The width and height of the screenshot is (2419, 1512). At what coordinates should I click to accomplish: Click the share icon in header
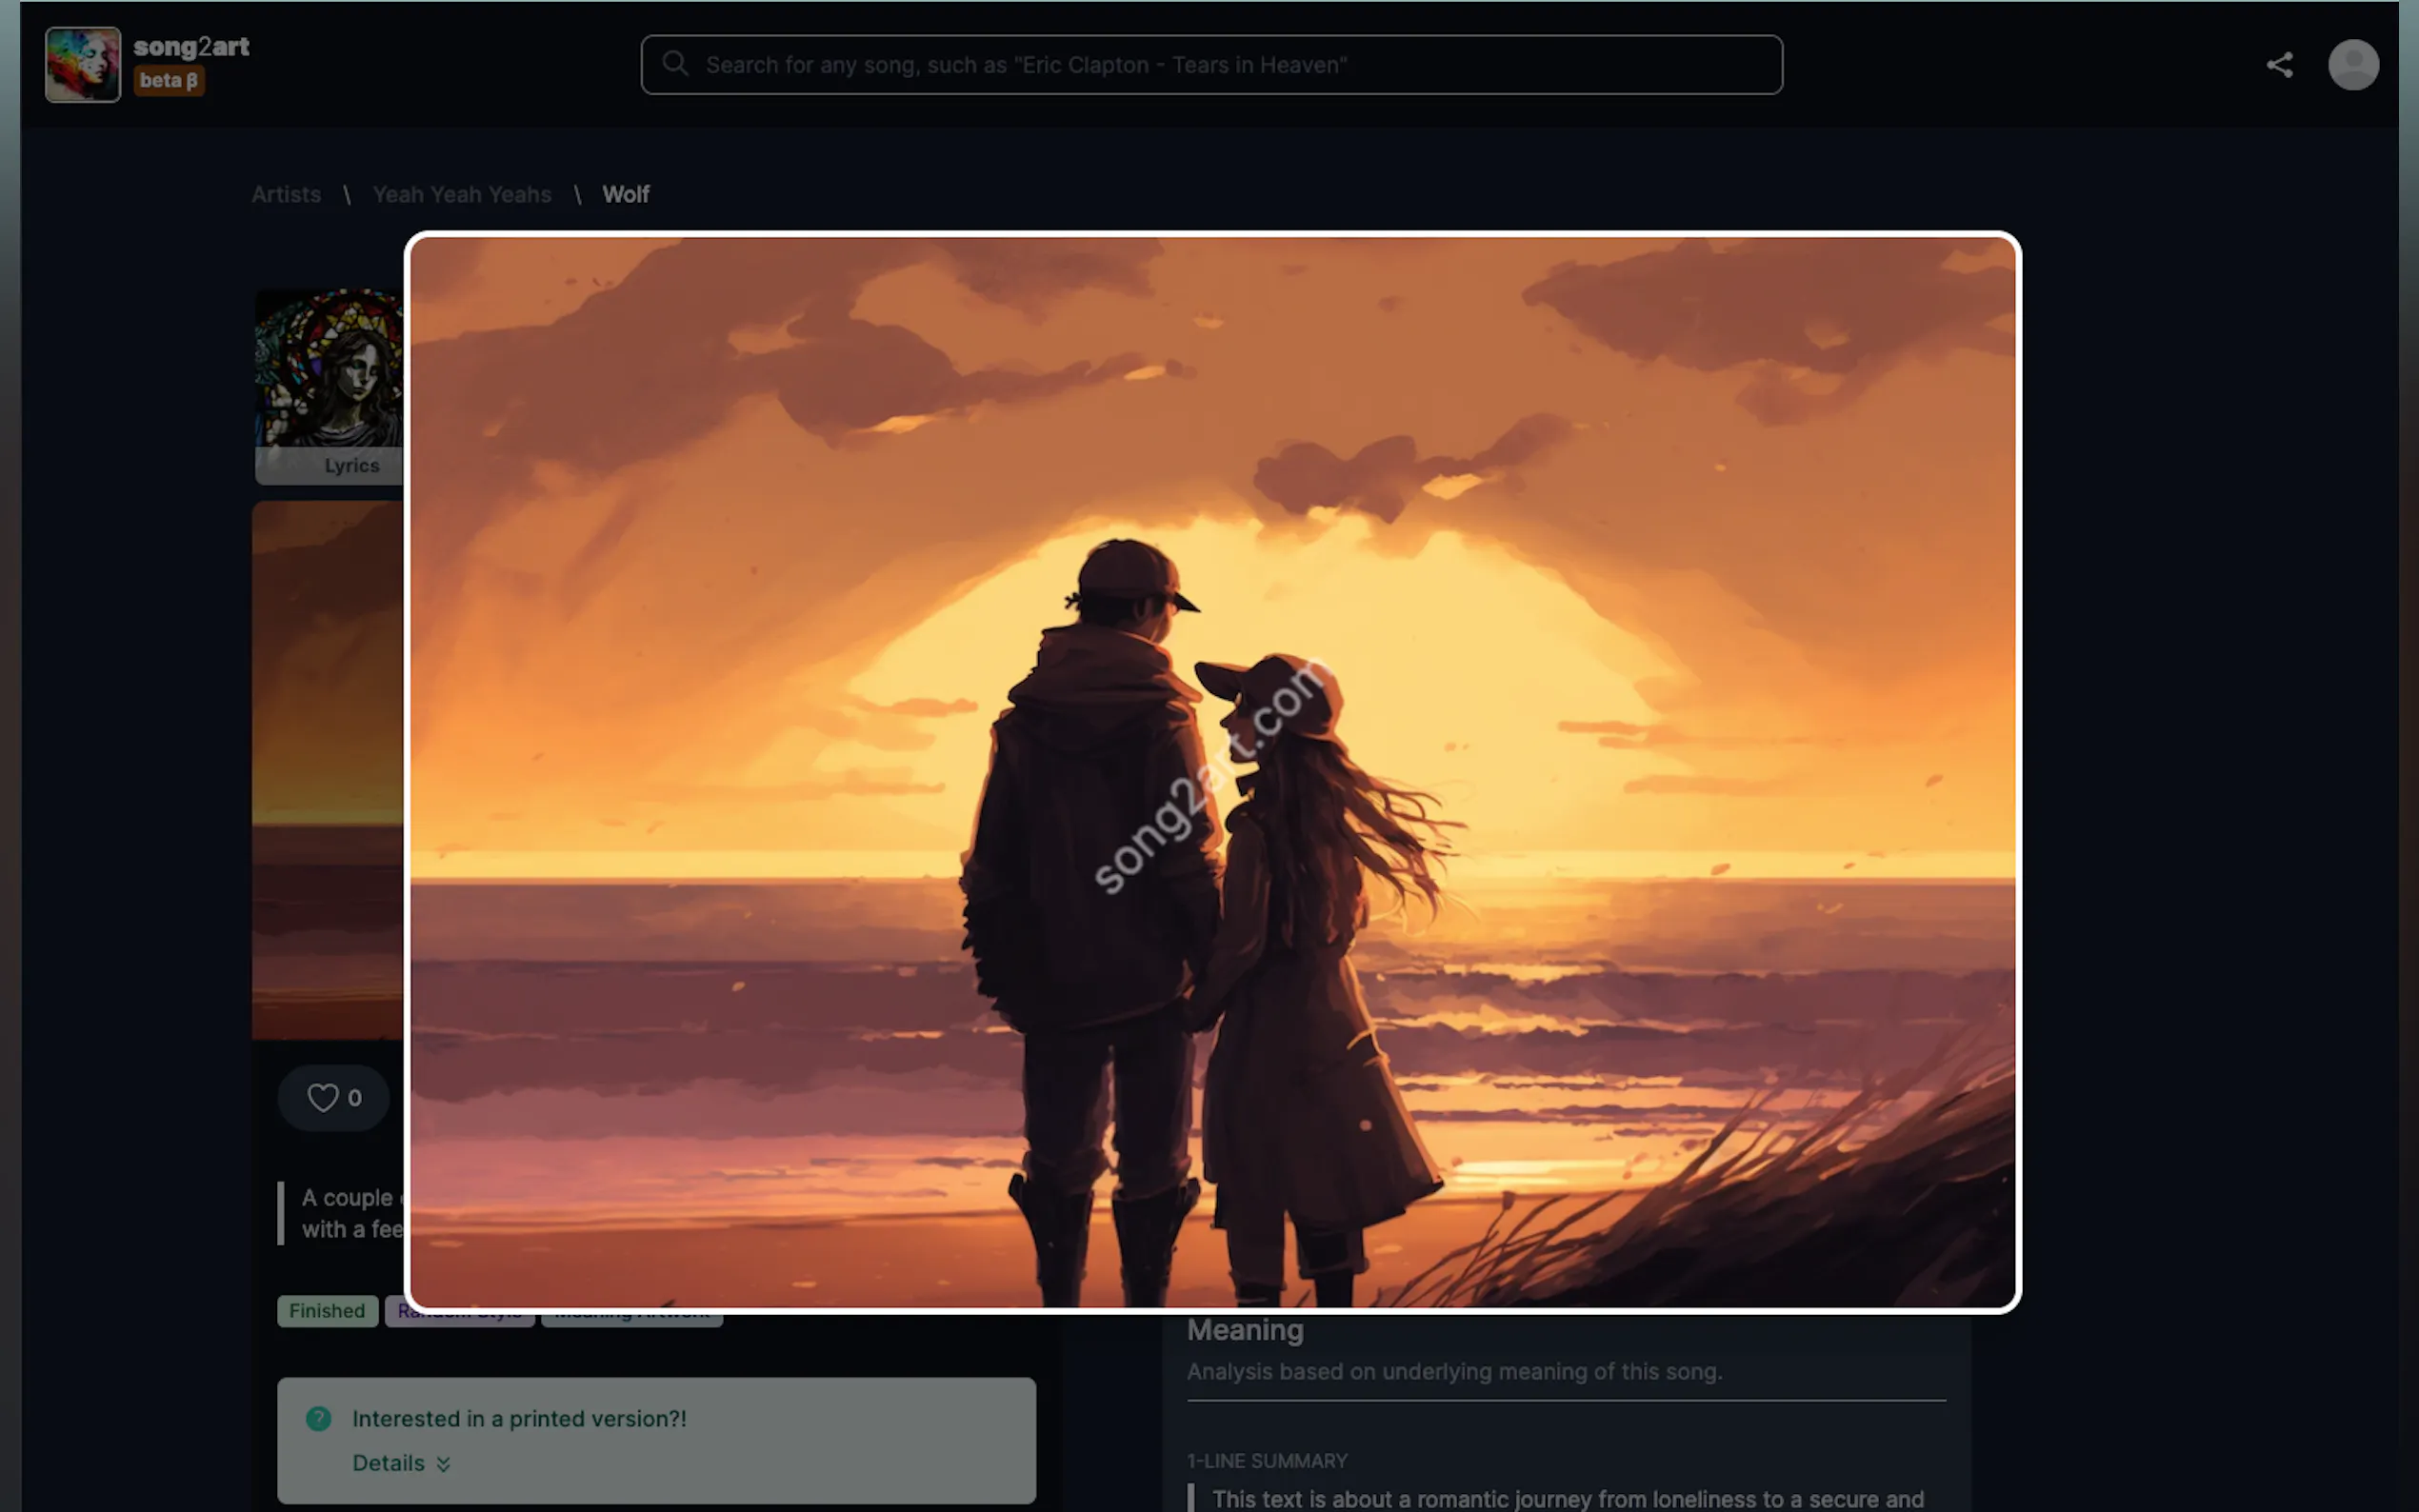2278,65
